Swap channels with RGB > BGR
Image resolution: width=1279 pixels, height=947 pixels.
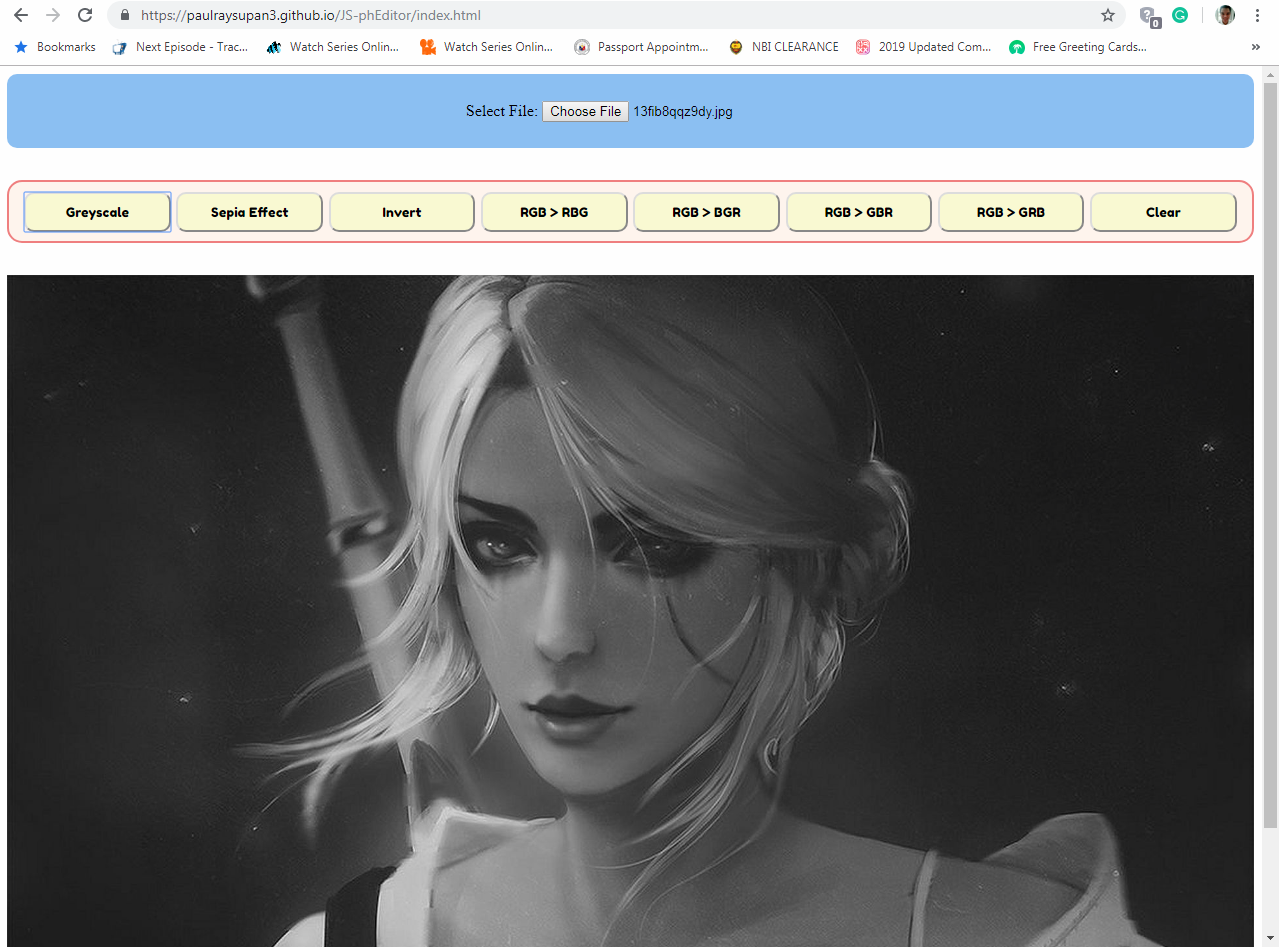(706, 212)
